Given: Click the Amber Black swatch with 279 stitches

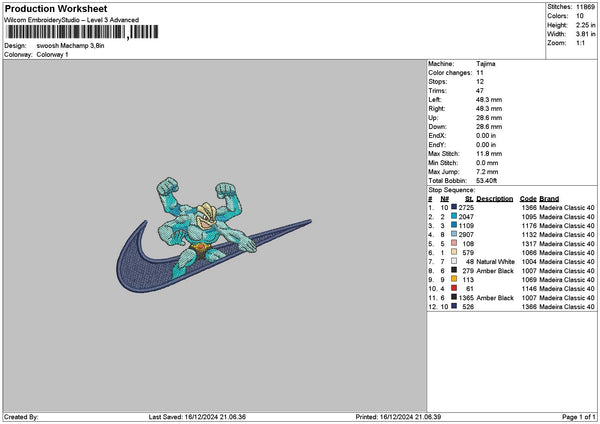Looking at the screenshot, I should (454, 270).
